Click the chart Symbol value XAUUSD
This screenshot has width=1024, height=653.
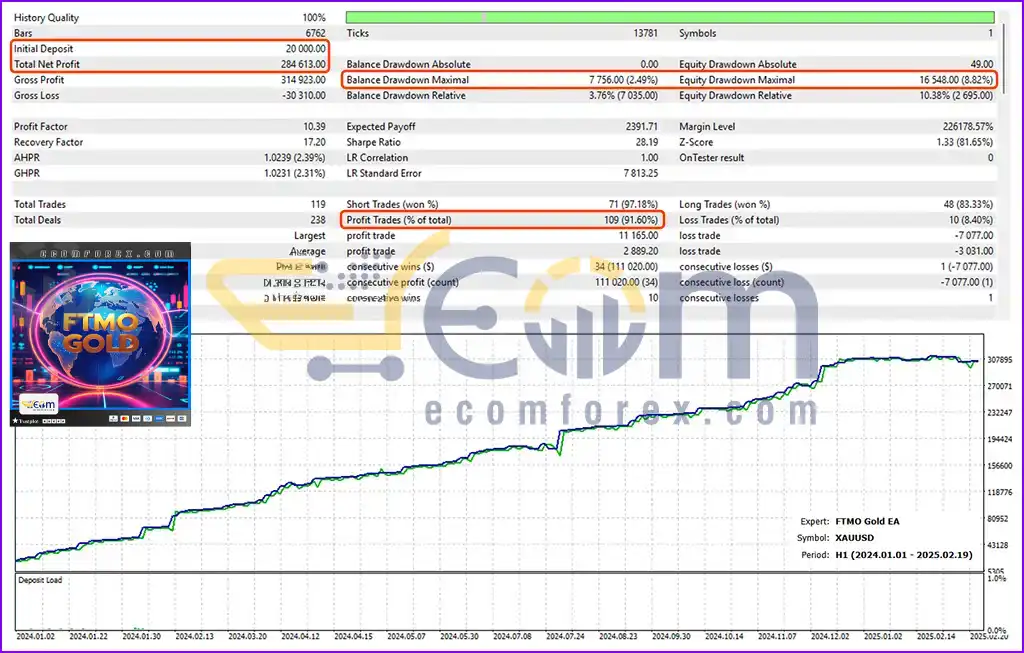(x=854, y=538)
